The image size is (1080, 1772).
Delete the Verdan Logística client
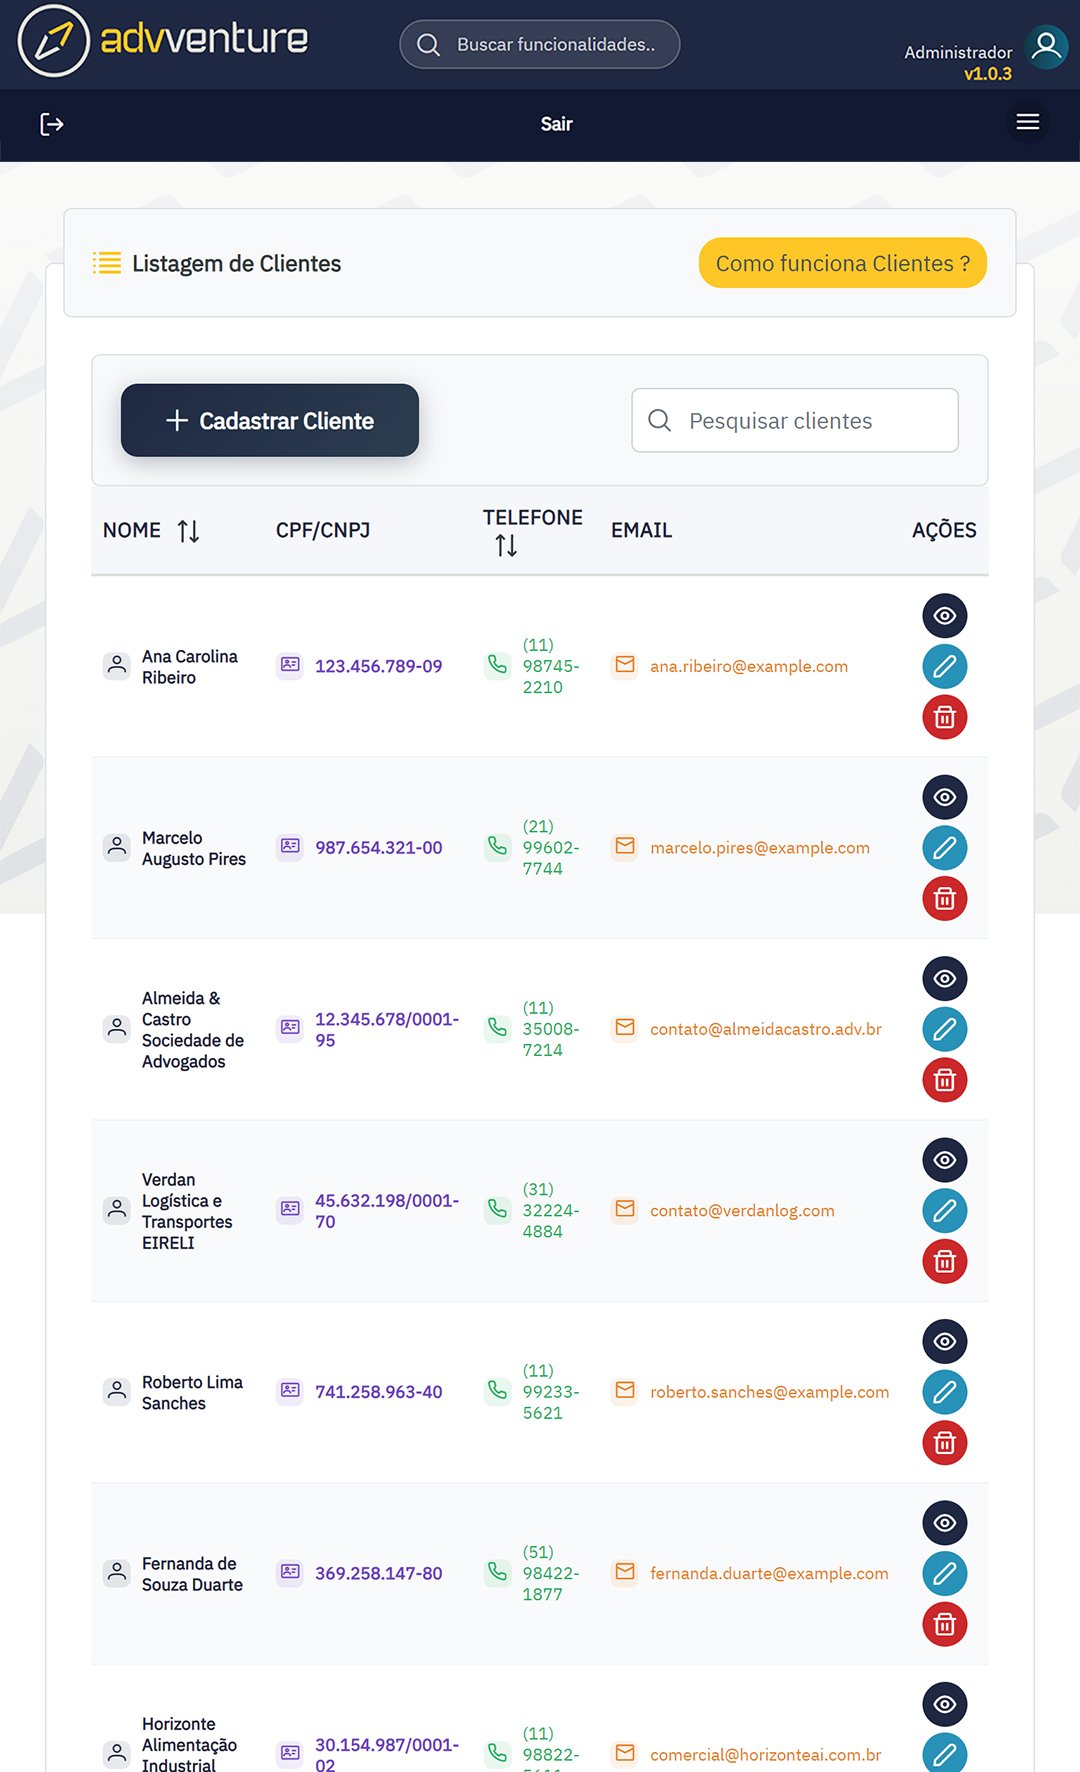pyautogui.click(x=944, y=1262)
